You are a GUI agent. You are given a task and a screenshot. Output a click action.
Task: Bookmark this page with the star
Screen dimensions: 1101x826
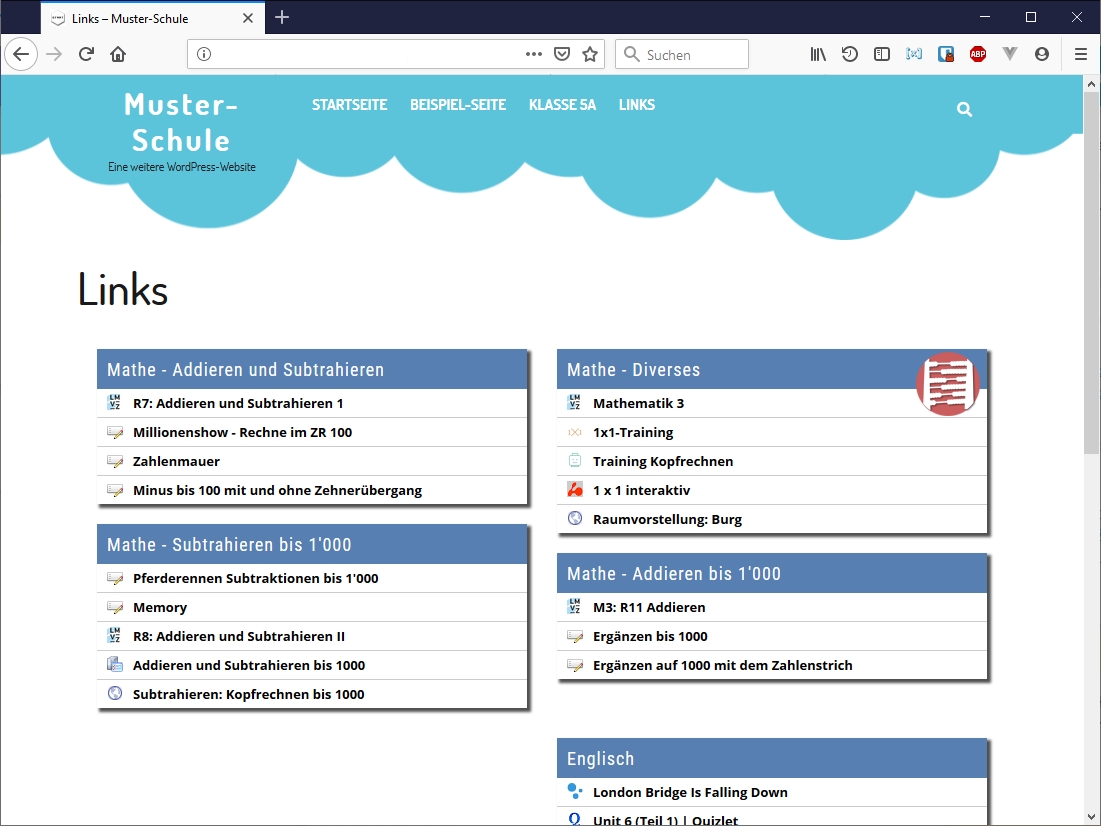pos(590,54)
